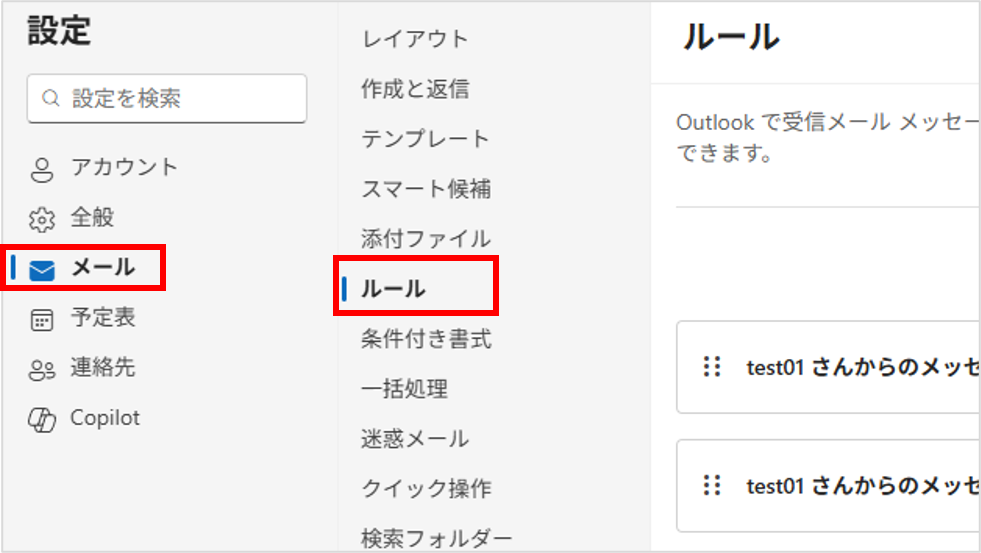Open the レイアウト settings page
The image size is (981, 553).
414,39
